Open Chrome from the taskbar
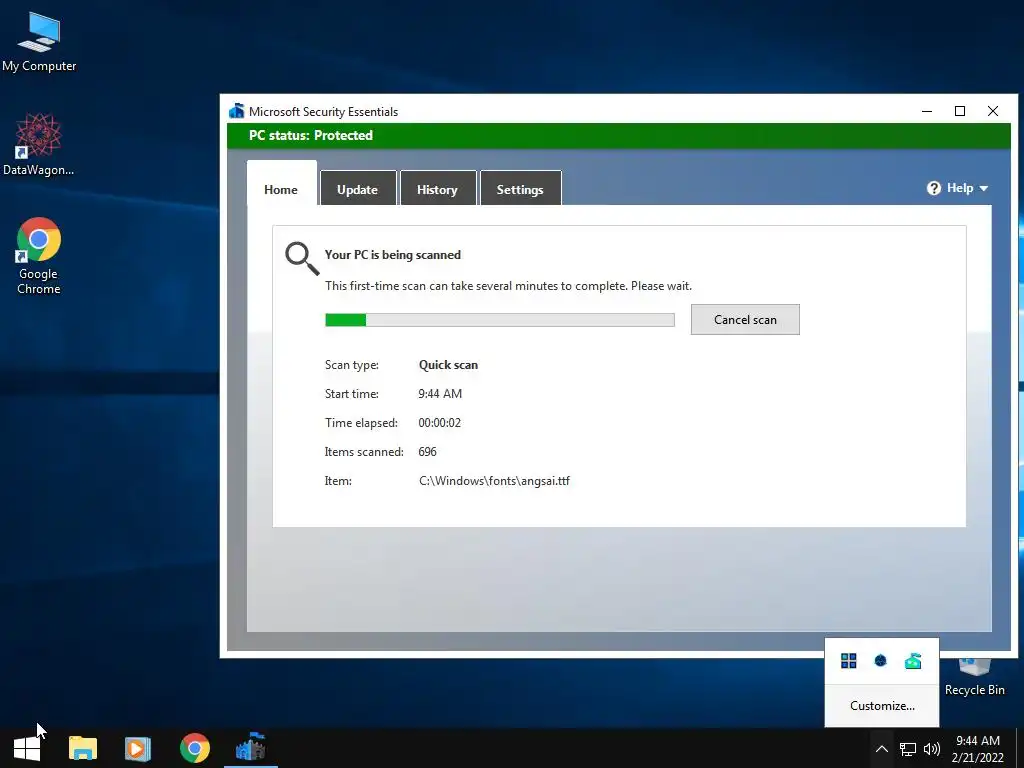Viewport: 1024px width, 768px height. pos(195,748)
